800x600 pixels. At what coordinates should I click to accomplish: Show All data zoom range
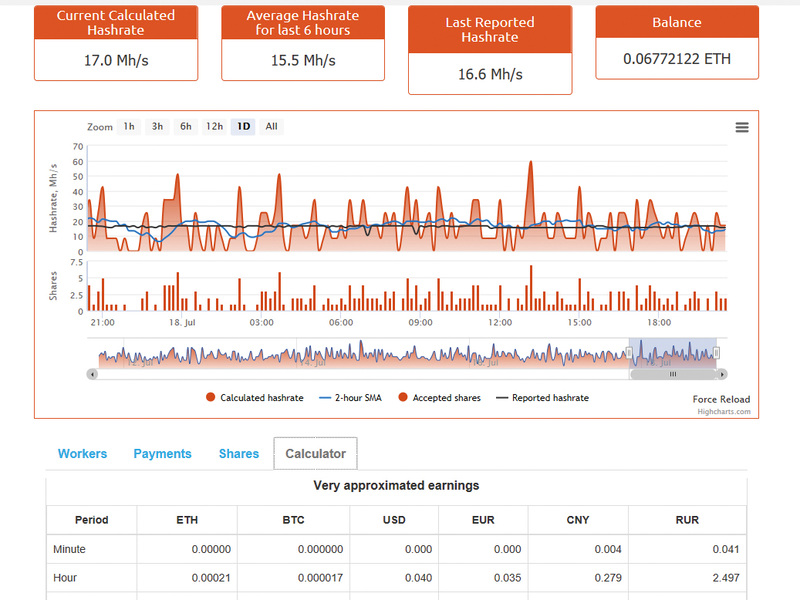[271, 127]
